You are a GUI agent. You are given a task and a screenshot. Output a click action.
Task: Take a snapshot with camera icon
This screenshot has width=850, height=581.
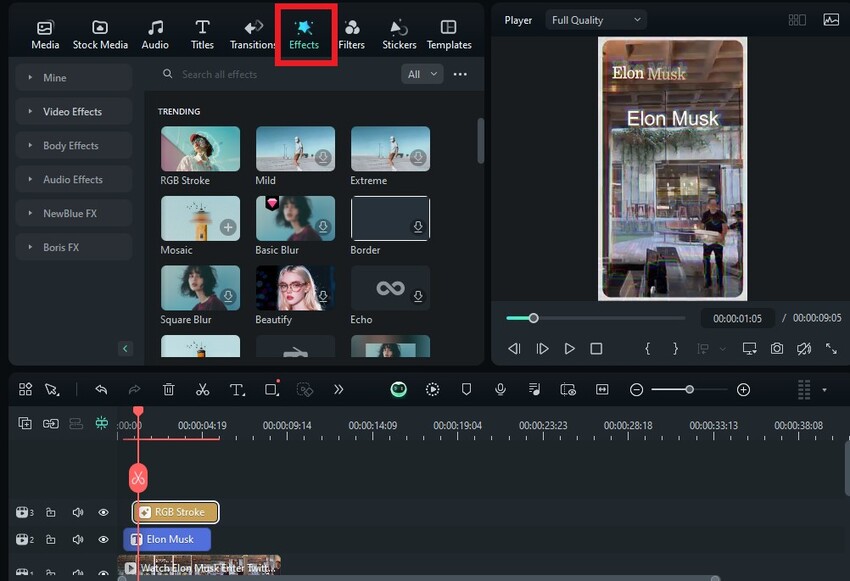[777, 348]
